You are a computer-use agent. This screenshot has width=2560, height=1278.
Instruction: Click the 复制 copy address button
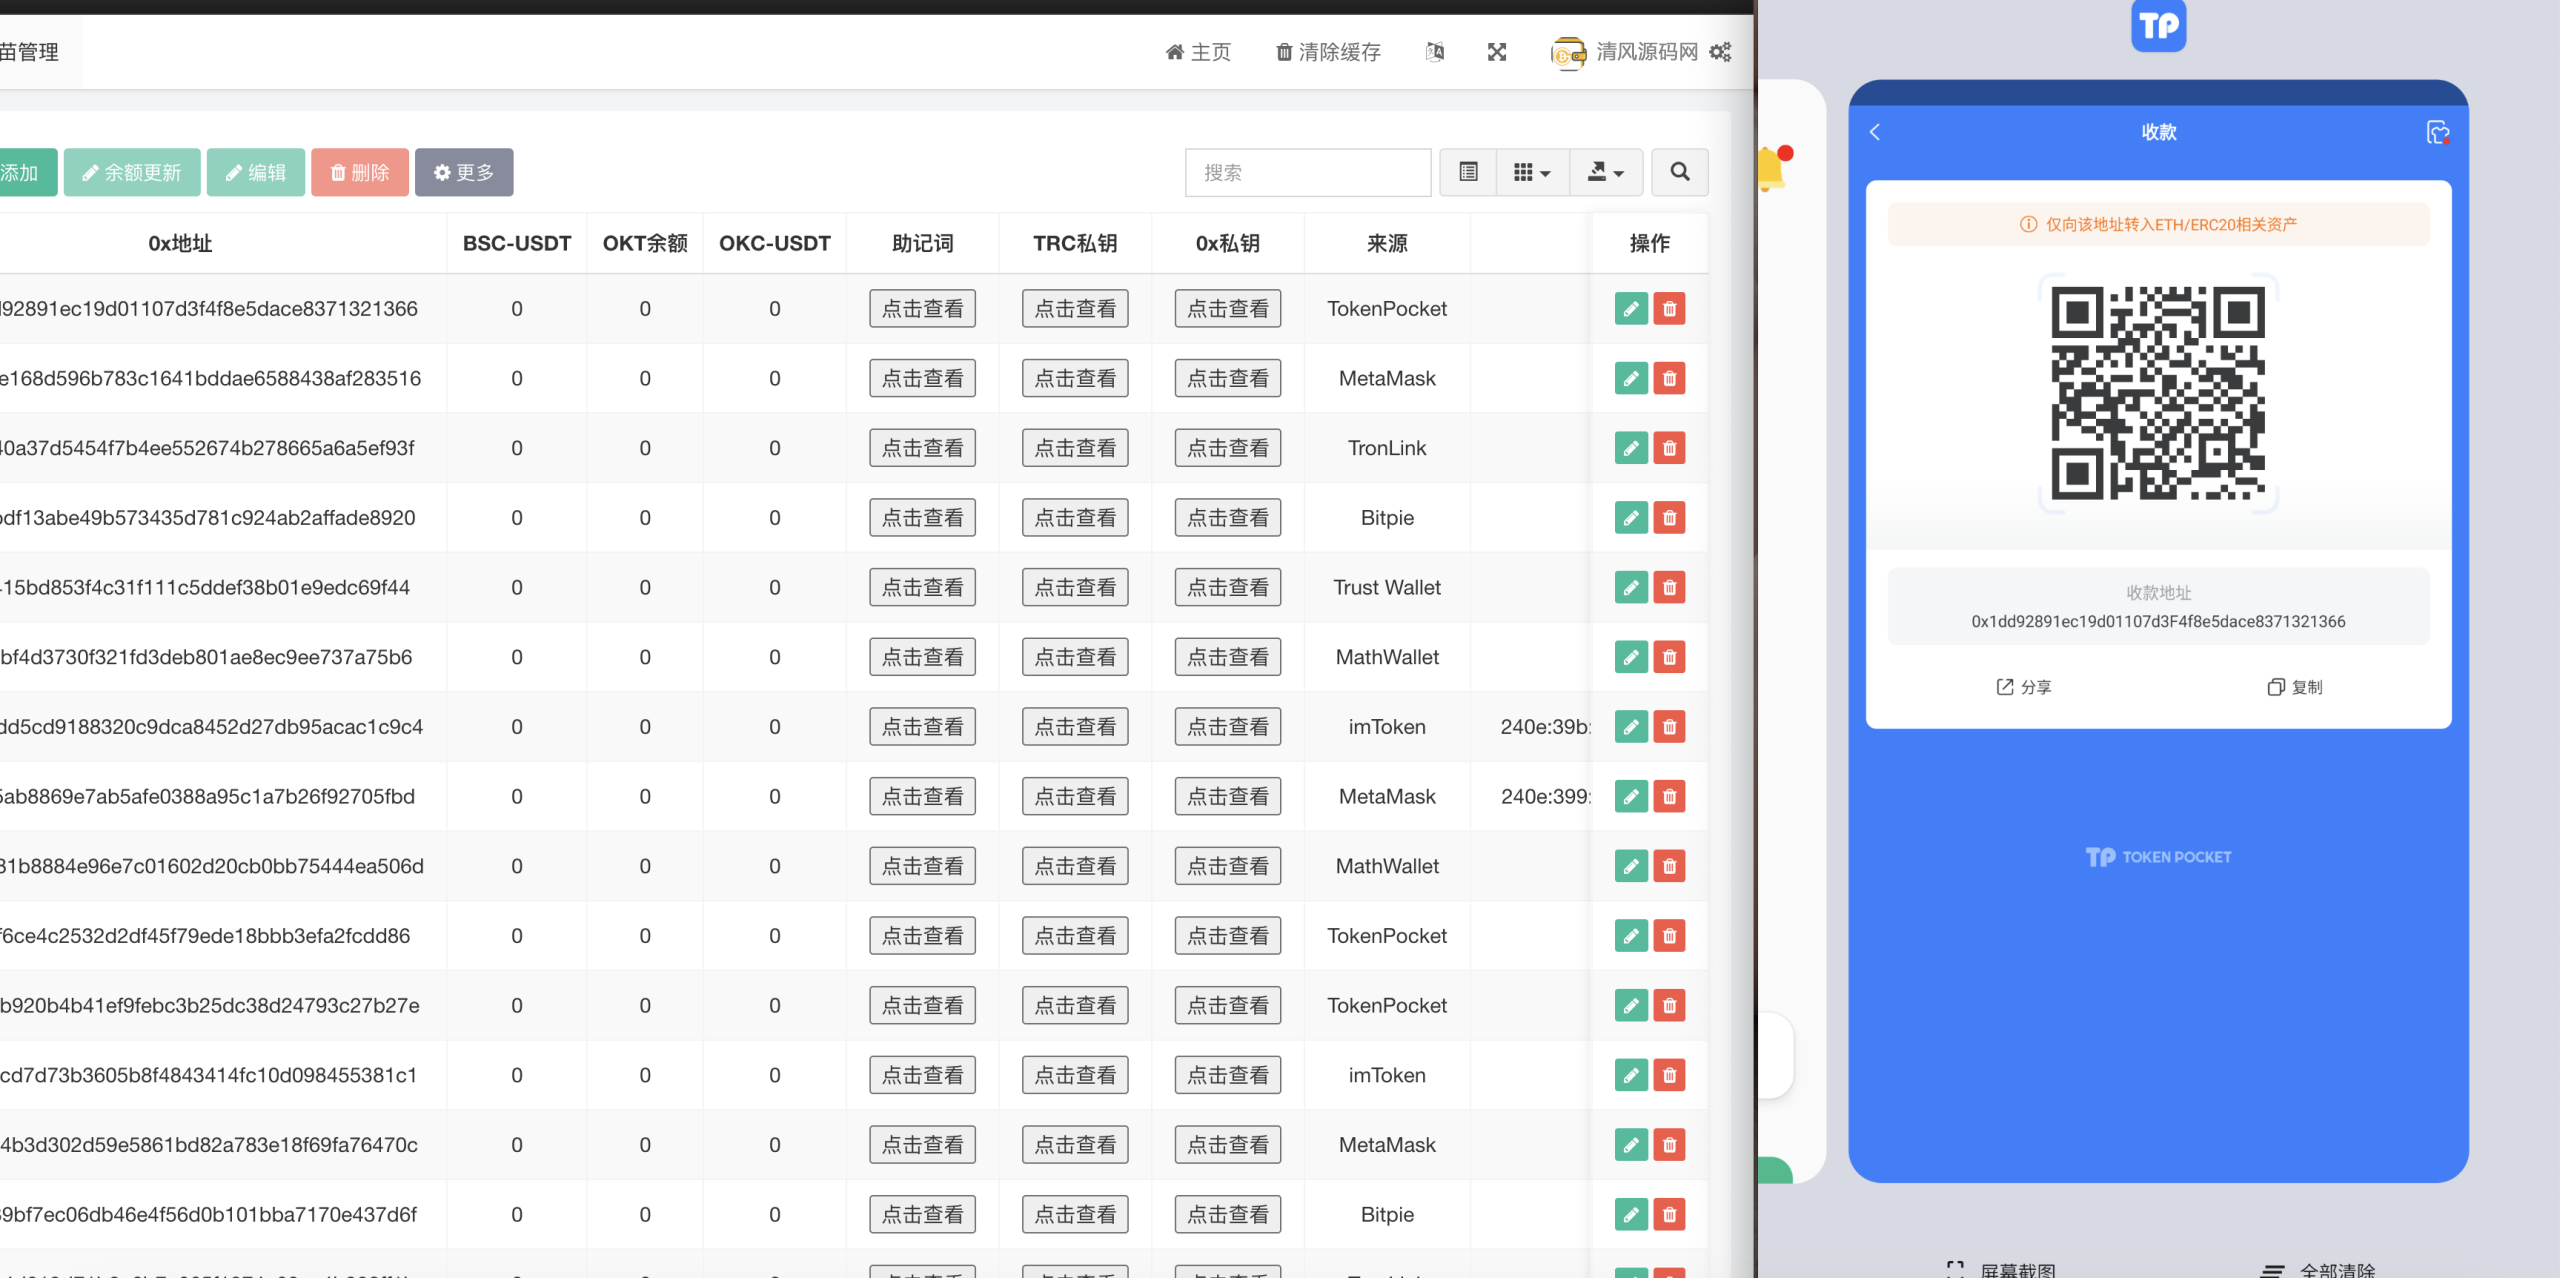coord(2294,687)
